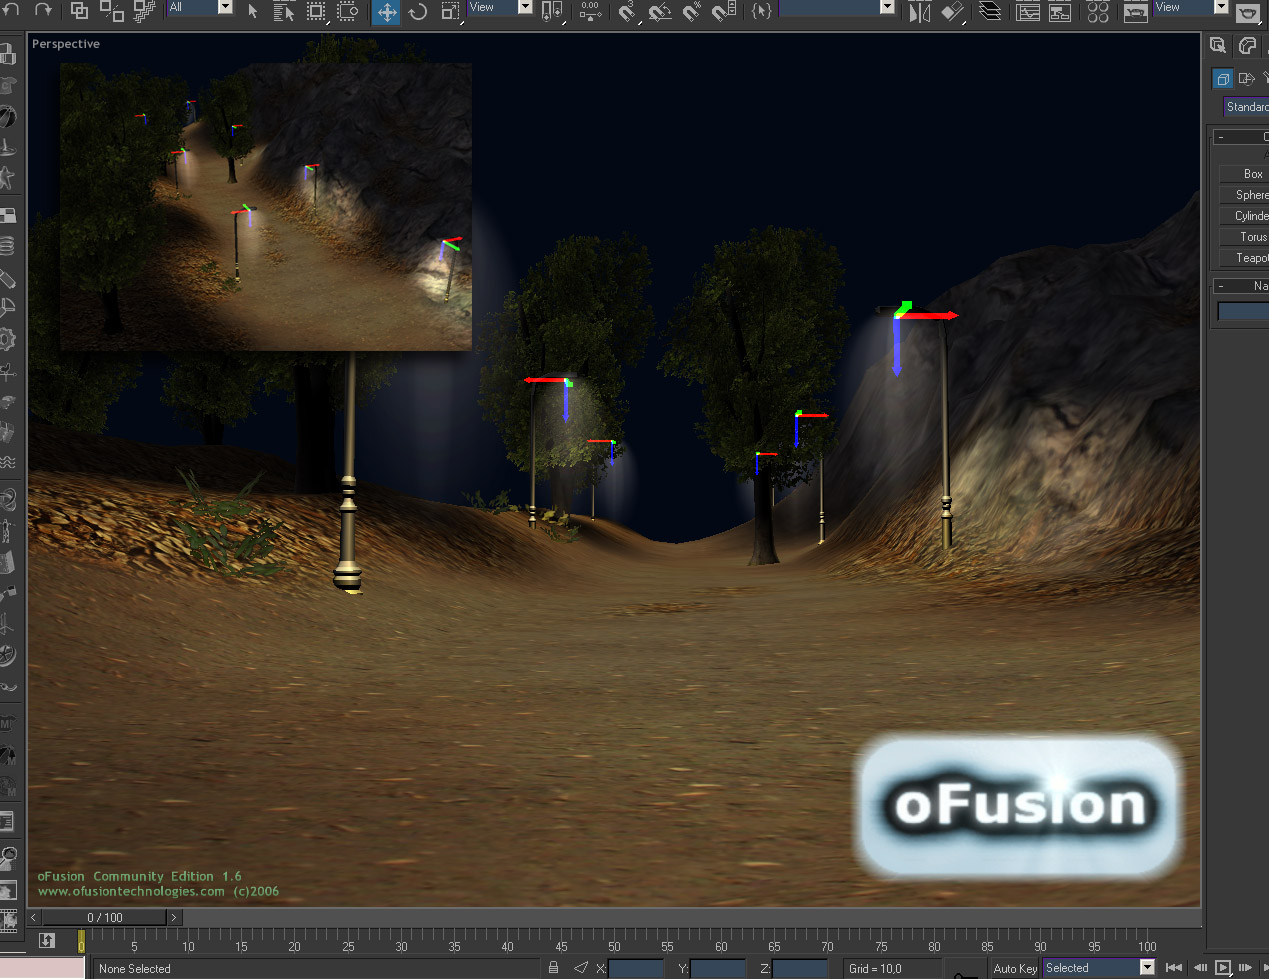1269x979 pixels.
Task: Click the Quick Render teapot icon
Action: tap(1247, 13)
